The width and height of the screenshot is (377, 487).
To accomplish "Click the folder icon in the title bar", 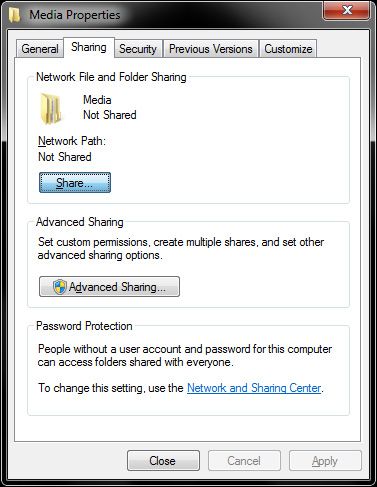I will coord(15,15).
